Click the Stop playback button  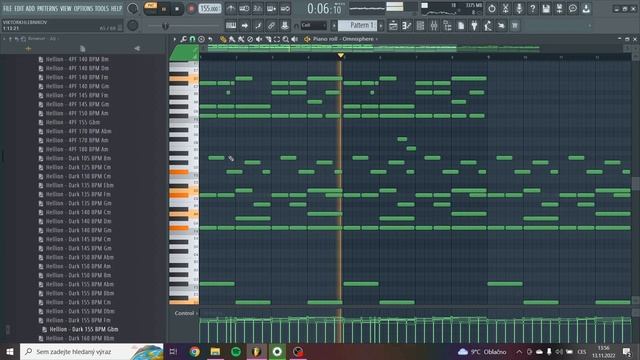tap(177, 9)
